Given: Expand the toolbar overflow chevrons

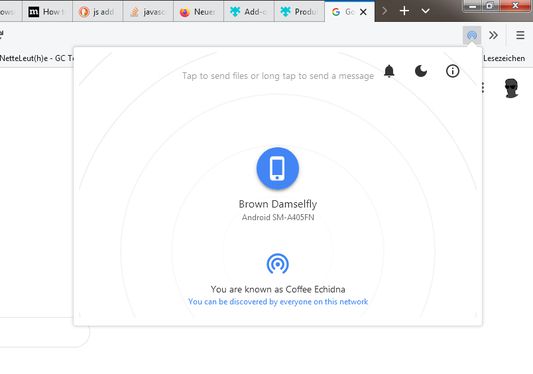Looking at the screenshot, I should pos(493,35).
